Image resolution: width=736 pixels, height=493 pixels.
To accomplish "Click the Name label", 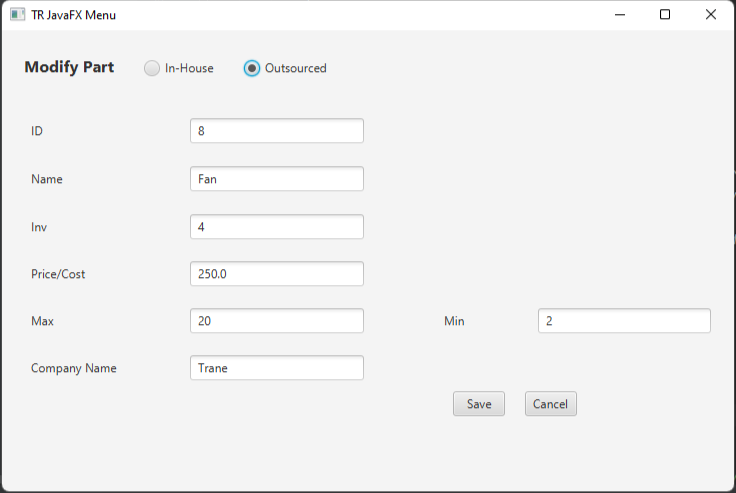I will (47, 179).
